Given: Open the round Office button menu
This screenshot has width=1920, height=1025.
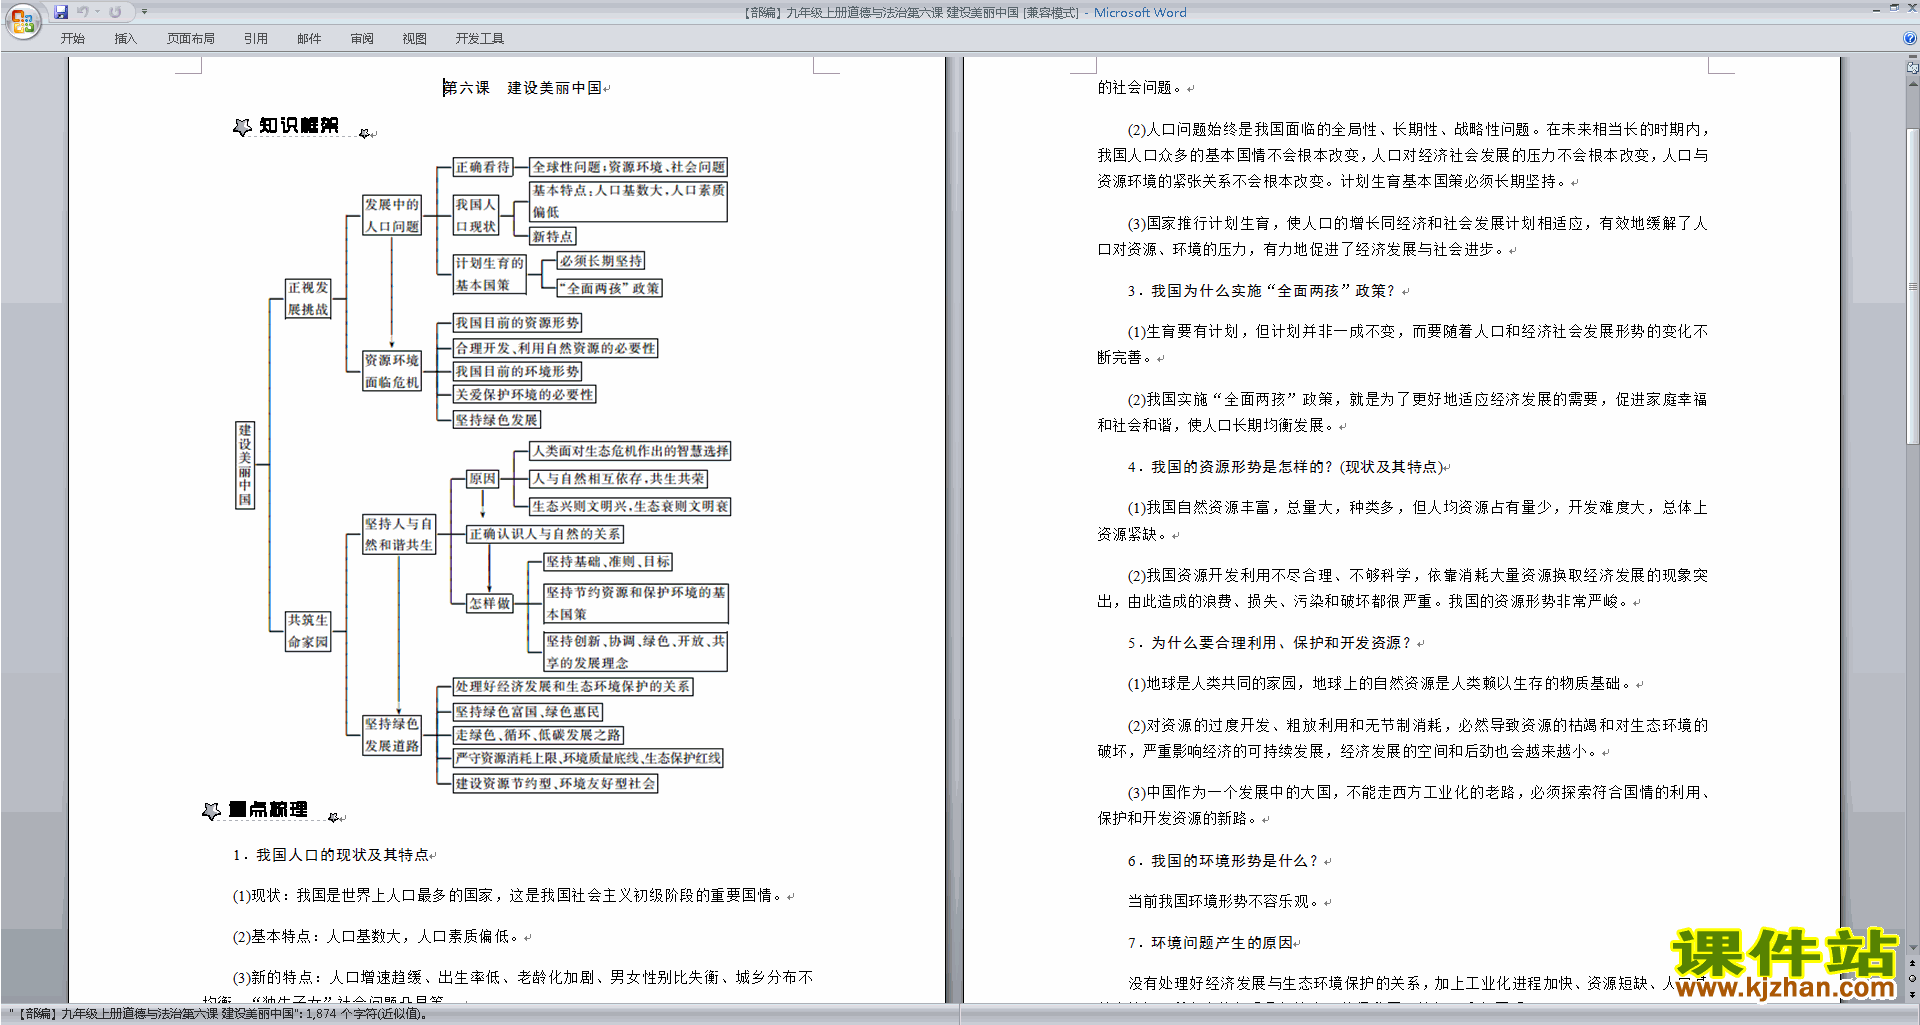Looking at the screenshot, I should 22,20.
